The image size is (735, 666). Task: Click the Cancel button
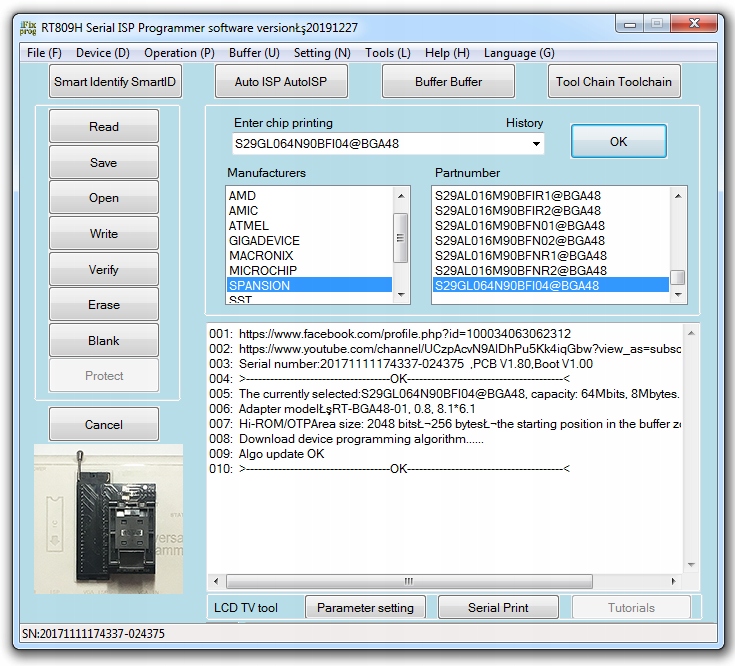tap(104, 425)
